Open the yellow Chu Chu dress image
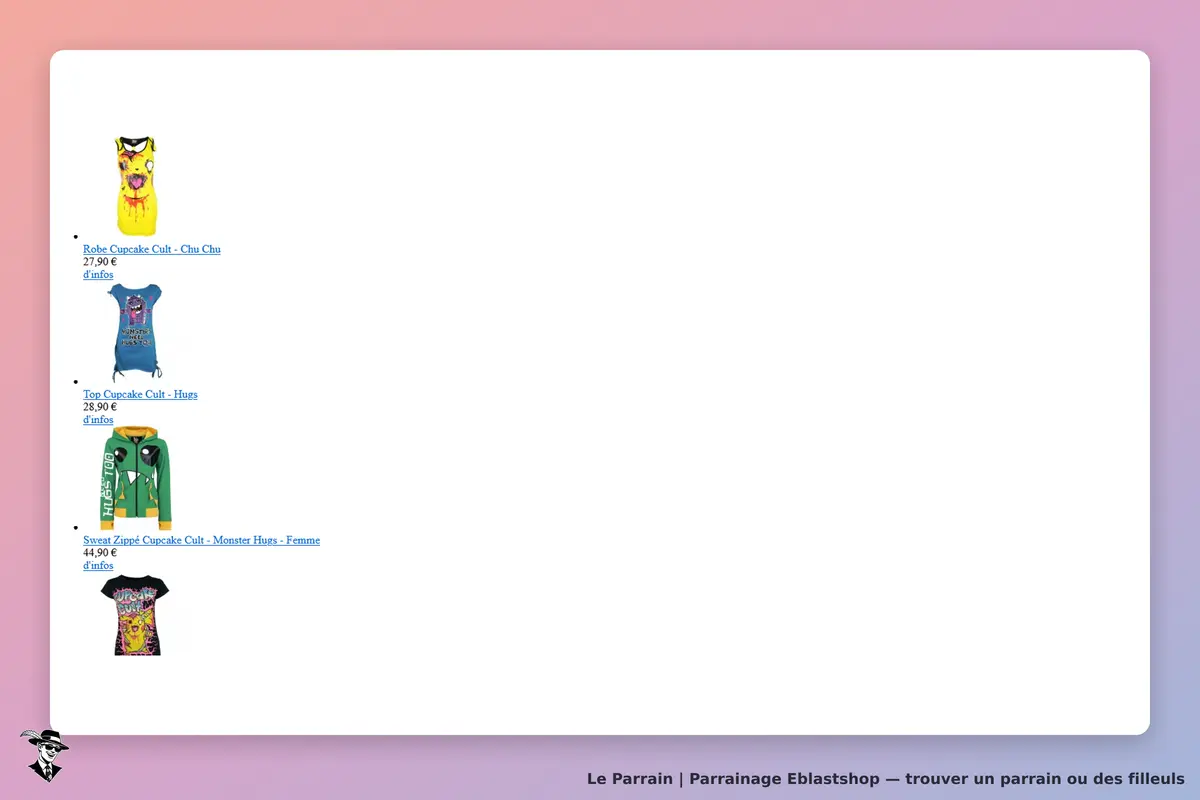This screenshot has height=800, width=1200. pyautogui.click(x=135, y=188)
